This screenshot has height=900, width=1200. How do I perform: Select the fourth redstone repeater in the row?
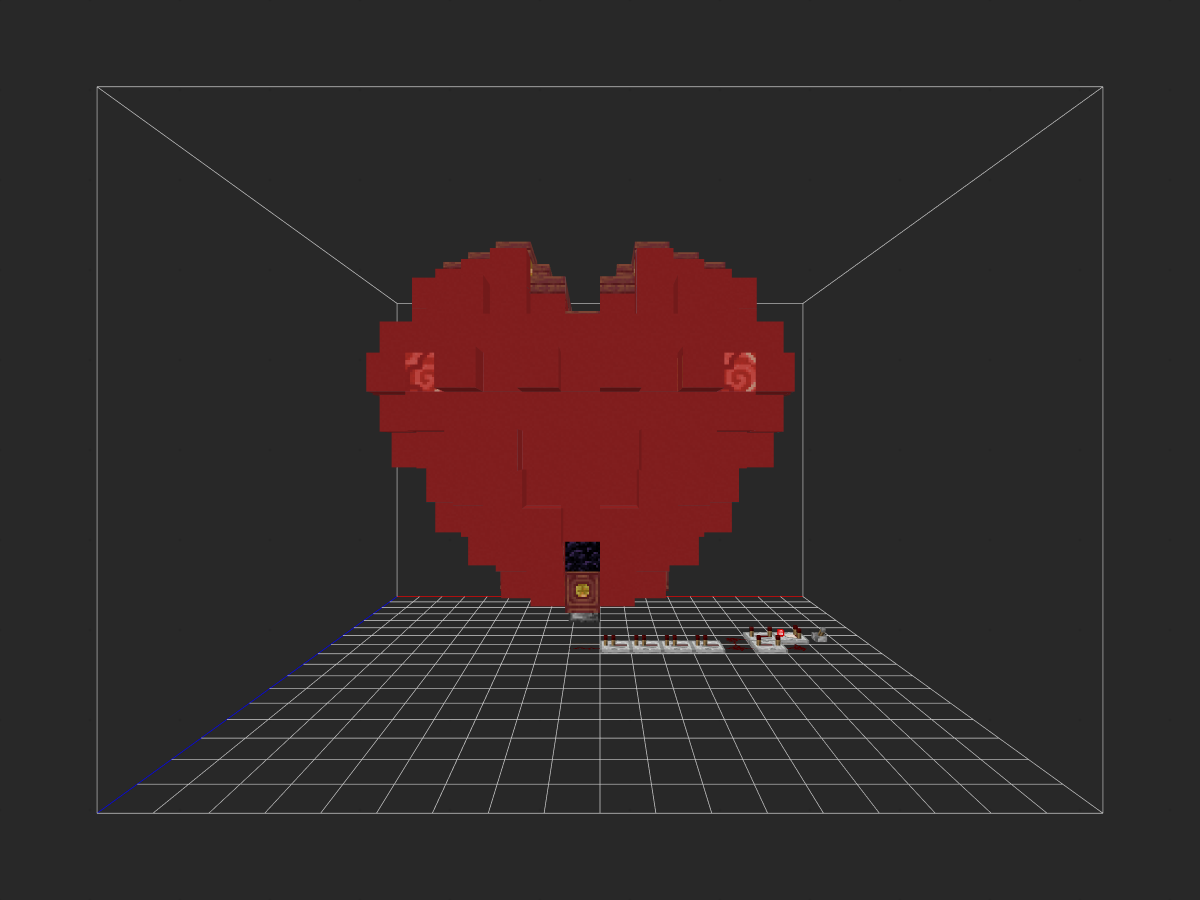coord(709,644)
